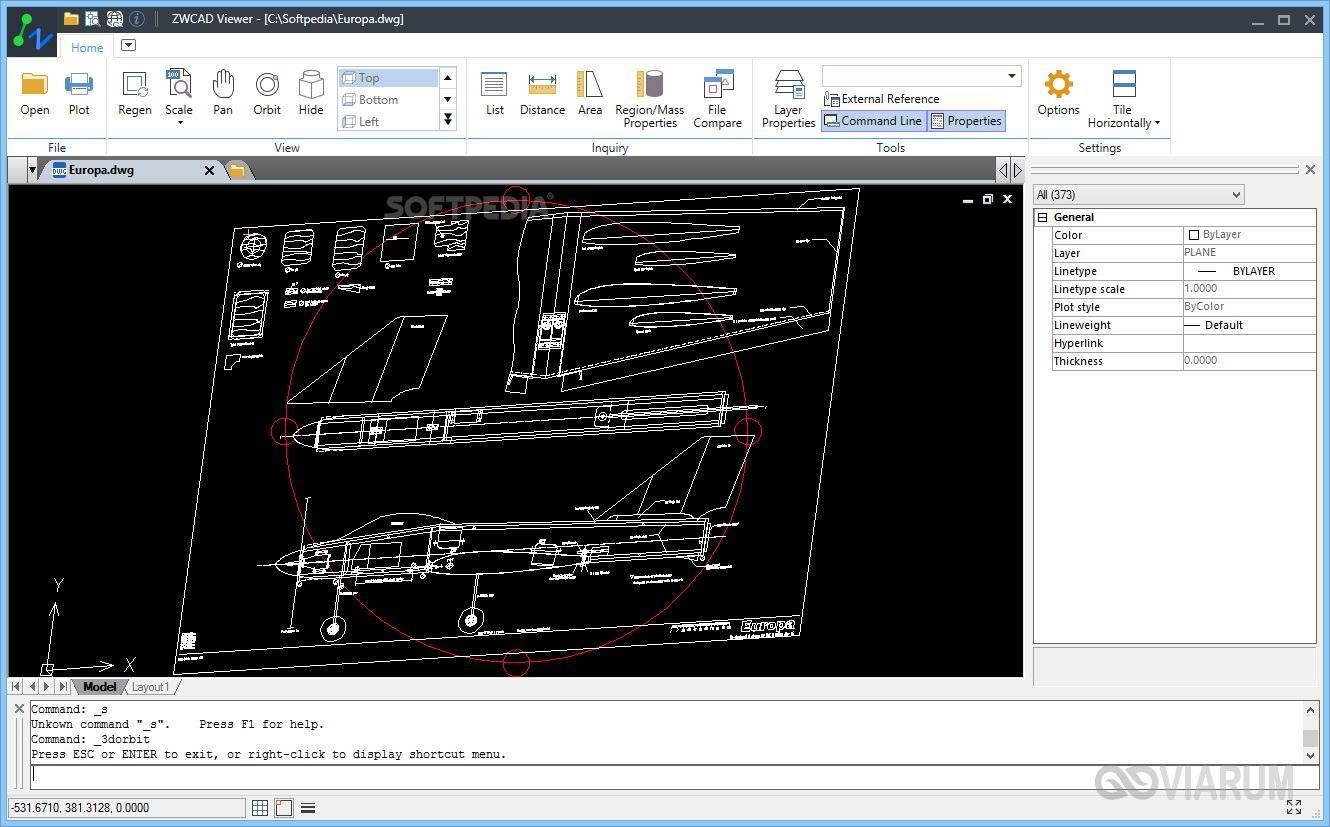
Task: Open the Options gear settings
Action: click(1058, 93)
